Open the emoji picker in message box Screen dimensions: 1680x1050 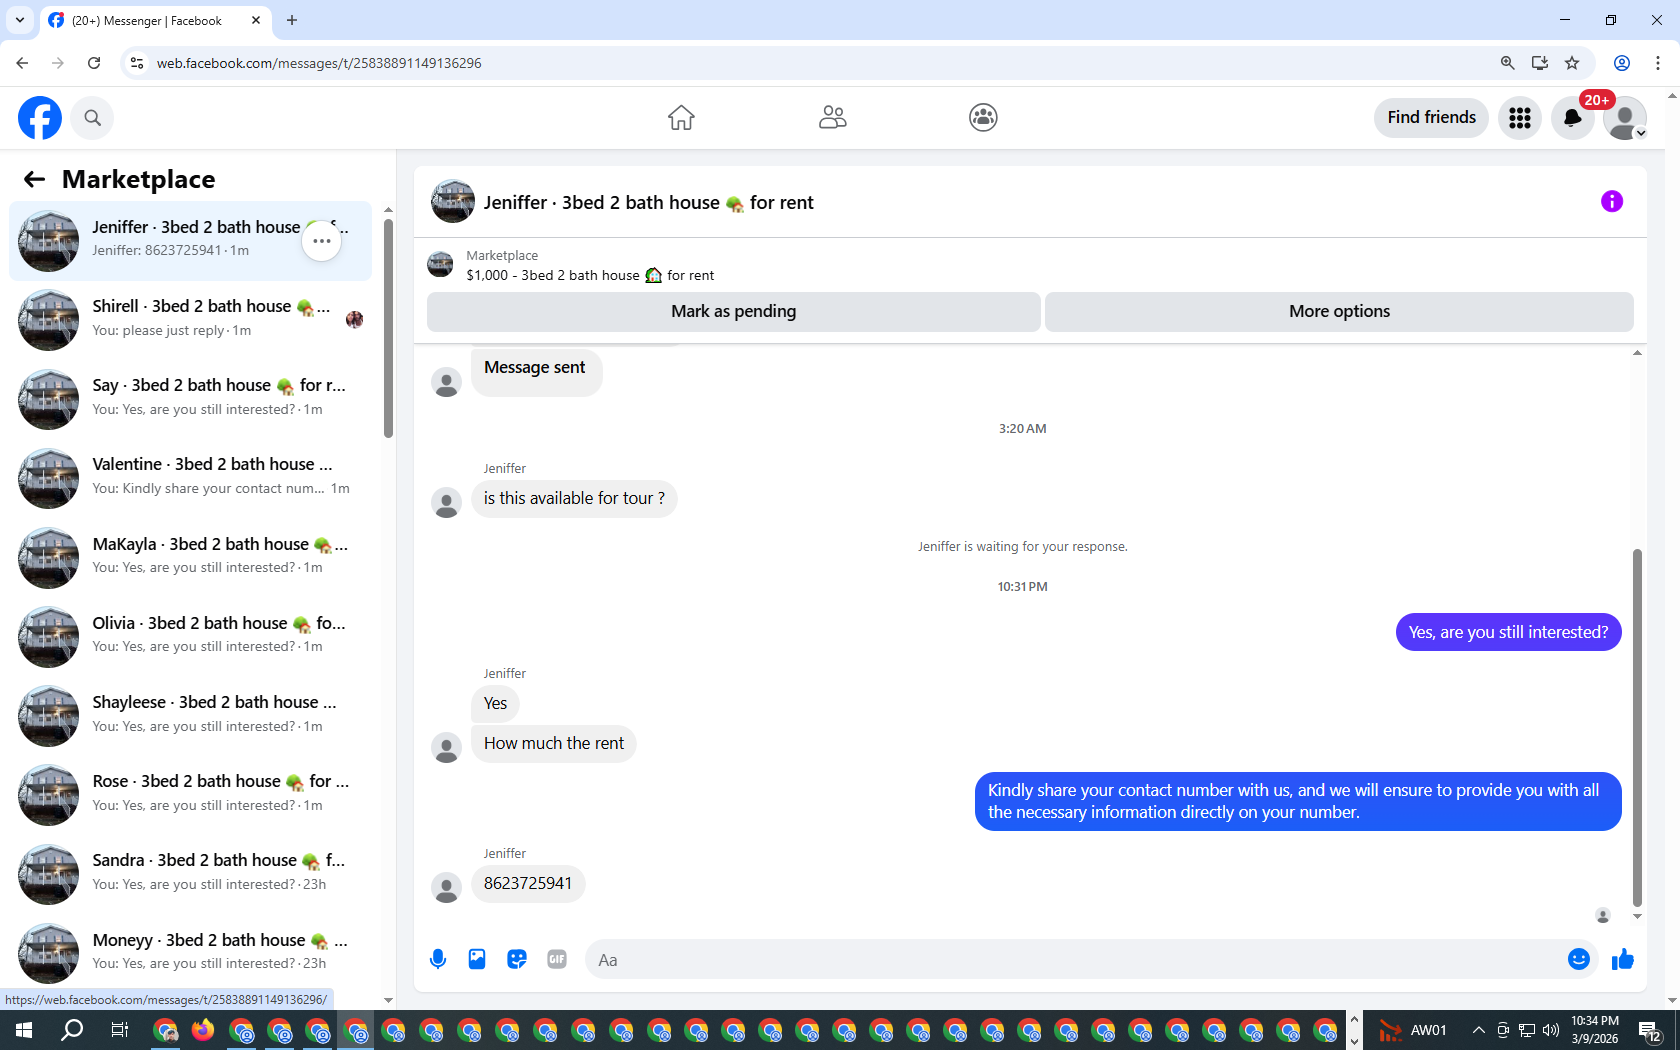[1578, 960]
